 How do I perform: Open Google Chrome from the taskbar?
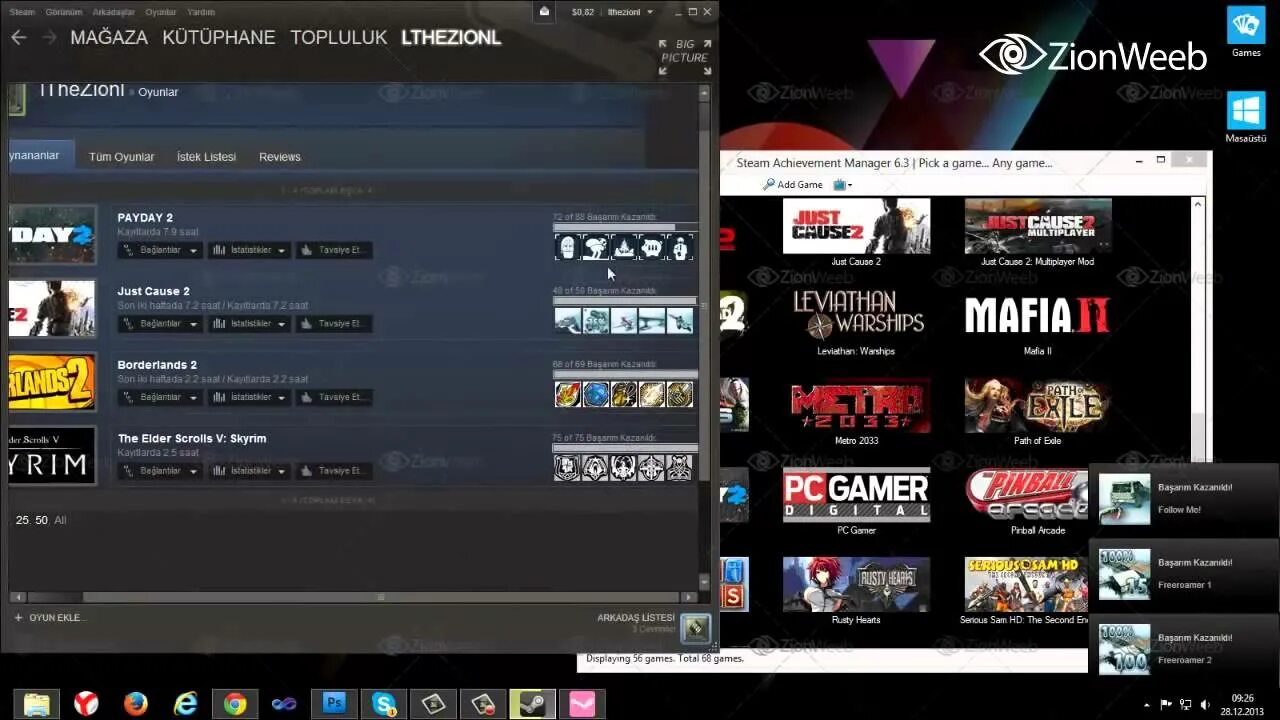235,703
